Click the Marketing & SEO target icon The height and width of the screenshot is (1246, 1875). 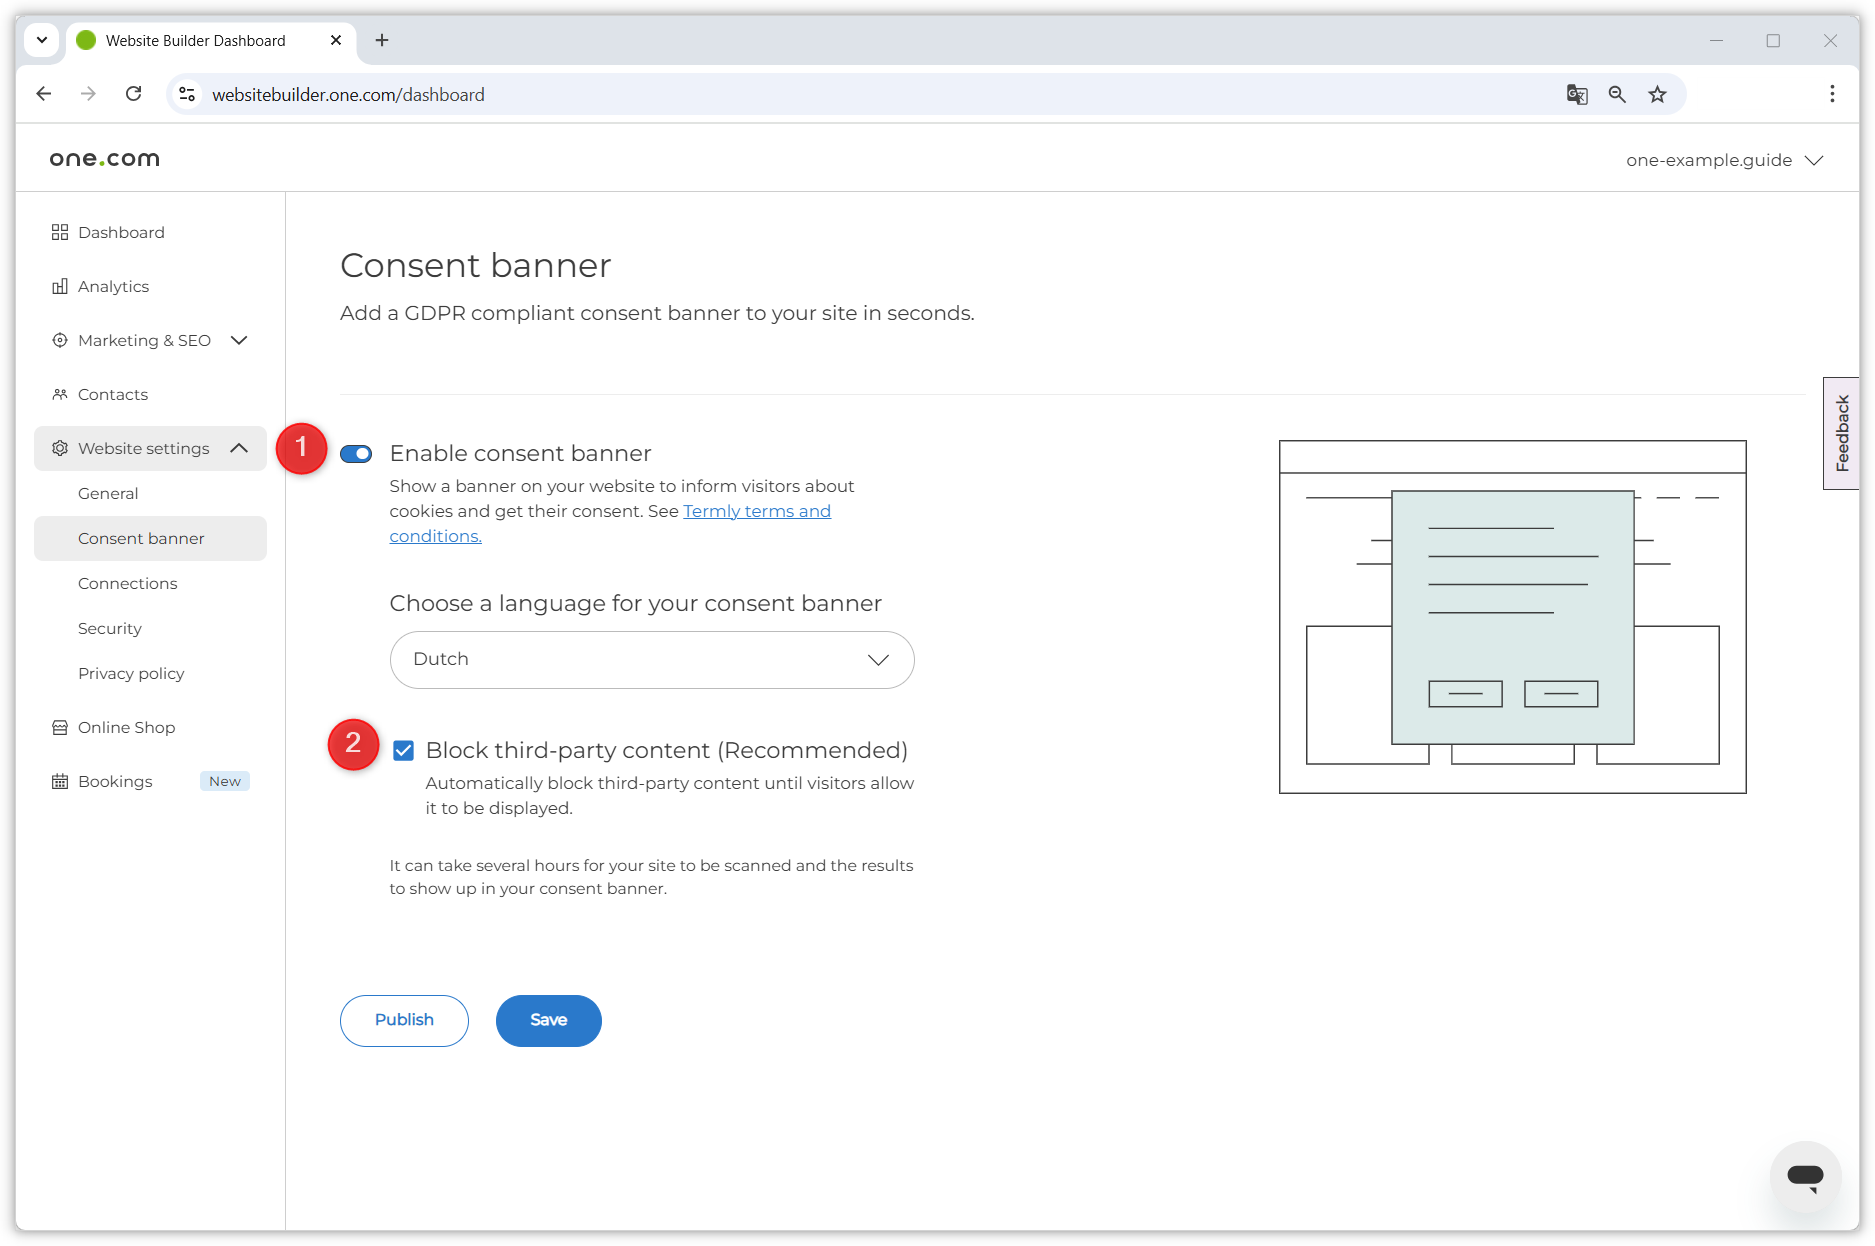pos(59,340)
